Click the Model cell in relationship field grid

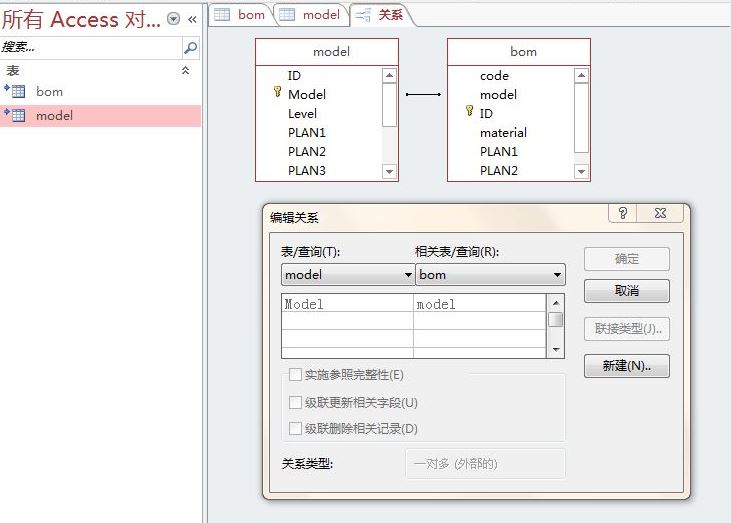point(347,303)
